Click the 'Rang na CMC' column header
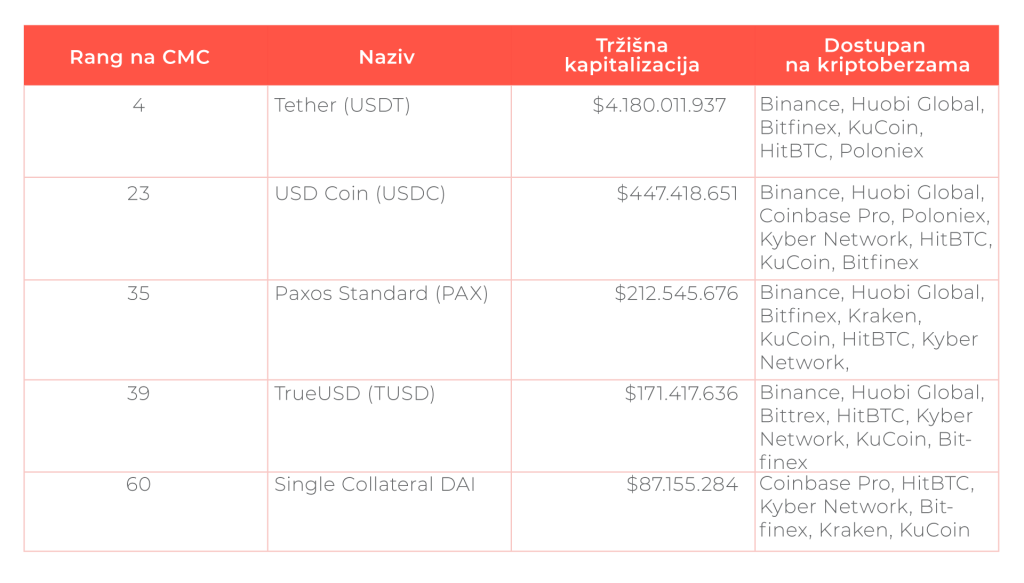The width and height of the screenshot is (1024, 583). click(139, 57)
